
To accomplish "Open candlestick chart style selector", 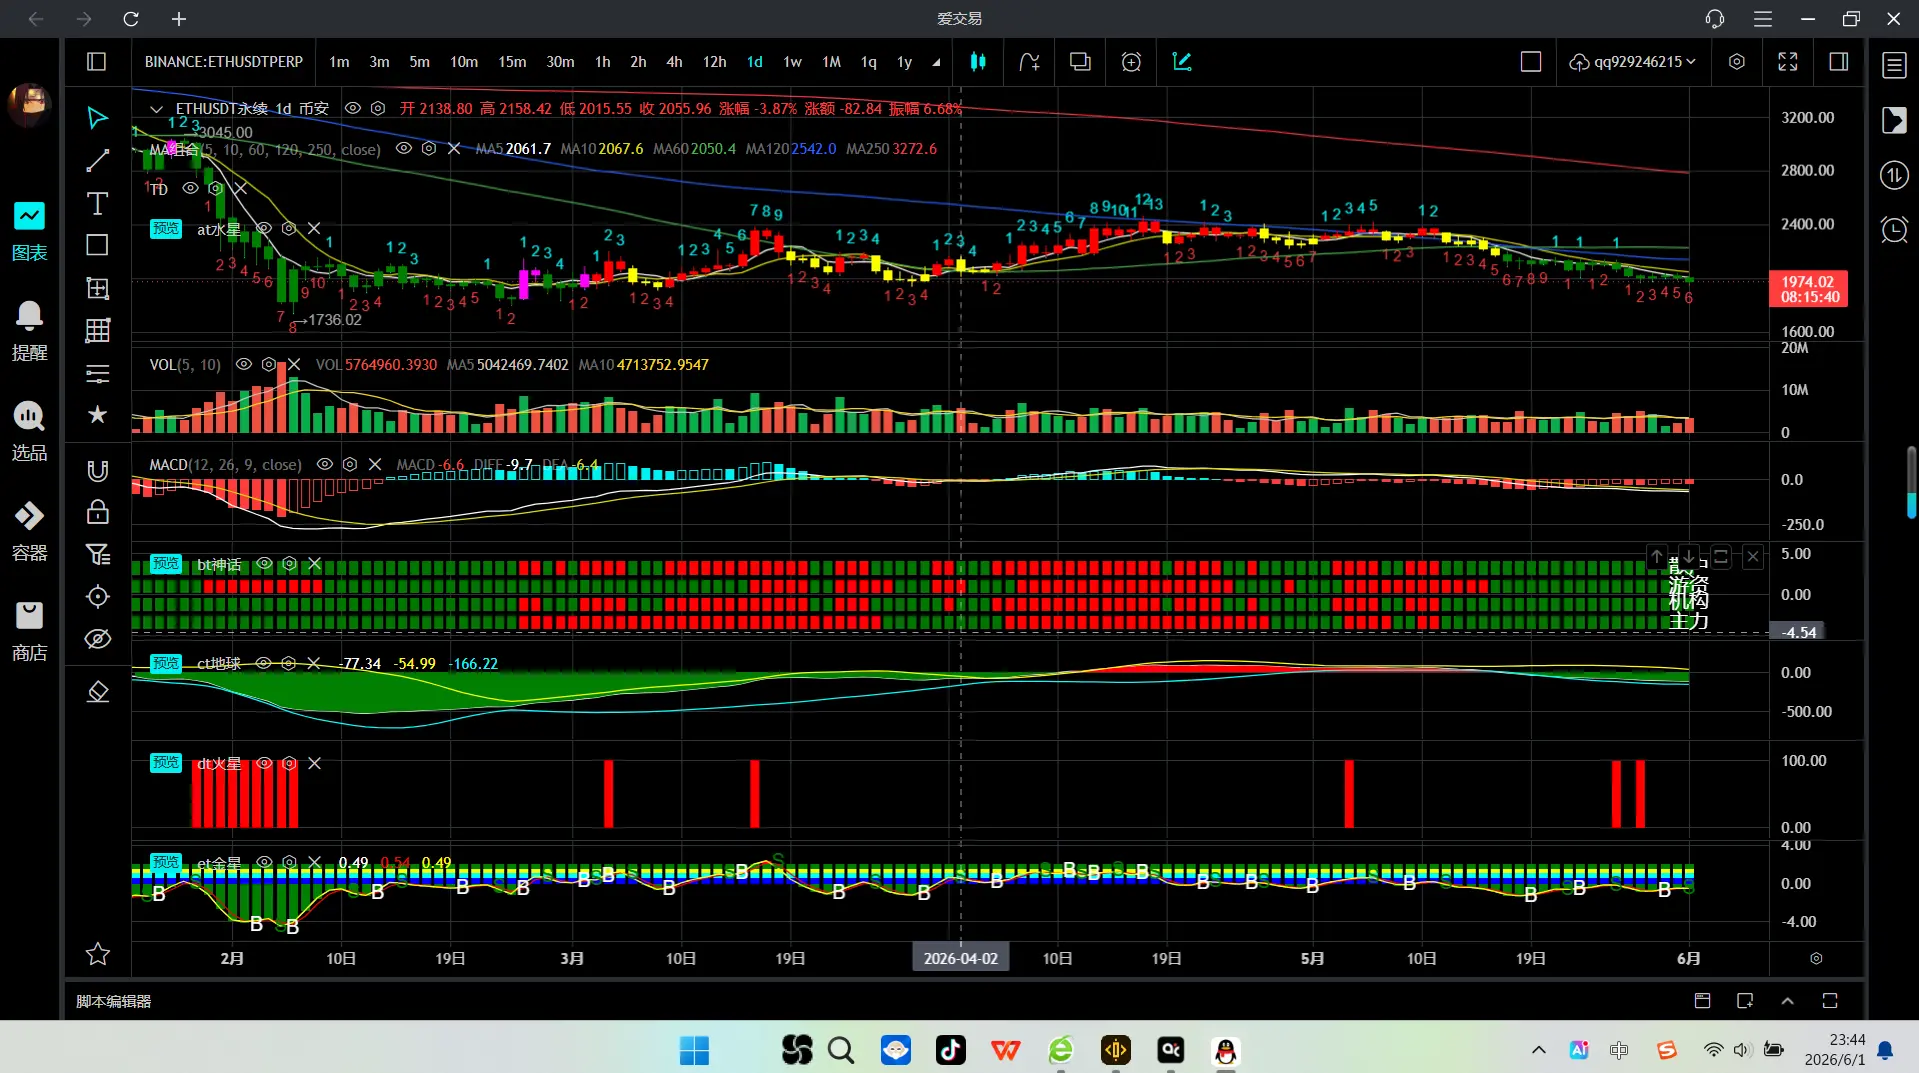I will tap(978, 62).
